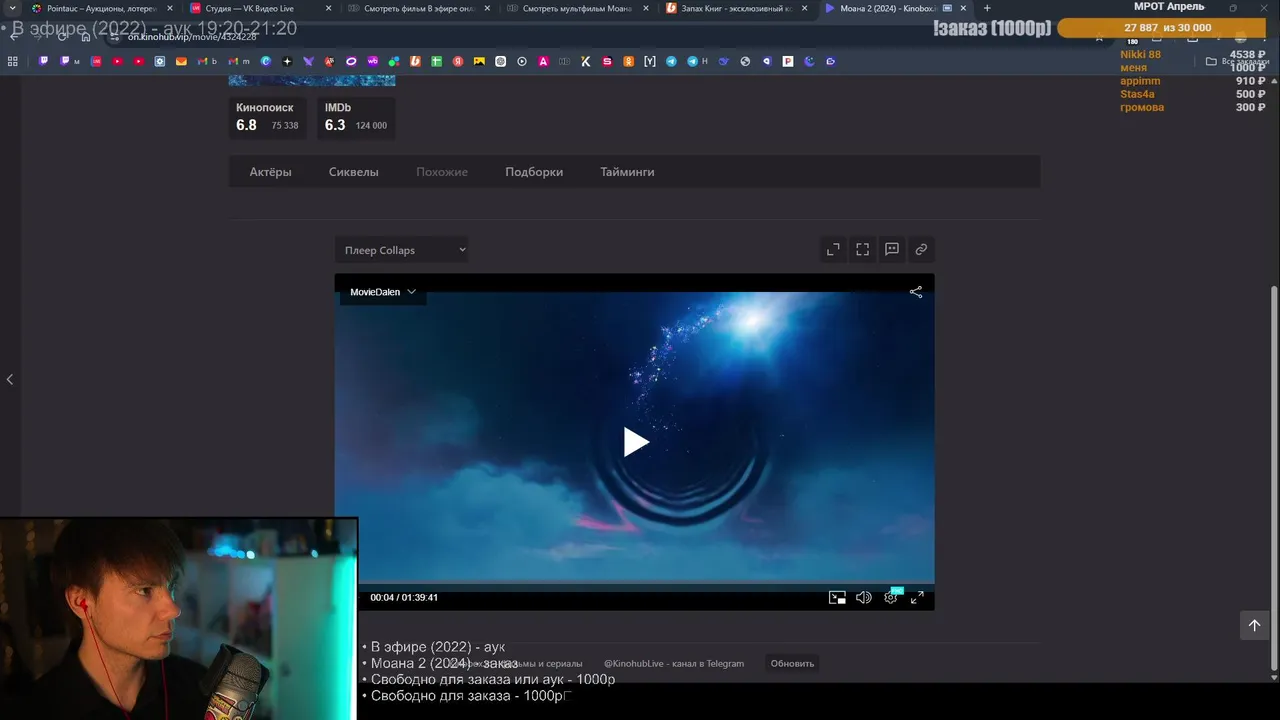The height and width of the screenshot is (720, 1280).
Task: Toggle picture-in-picture in the player
Action: [837, 598]
